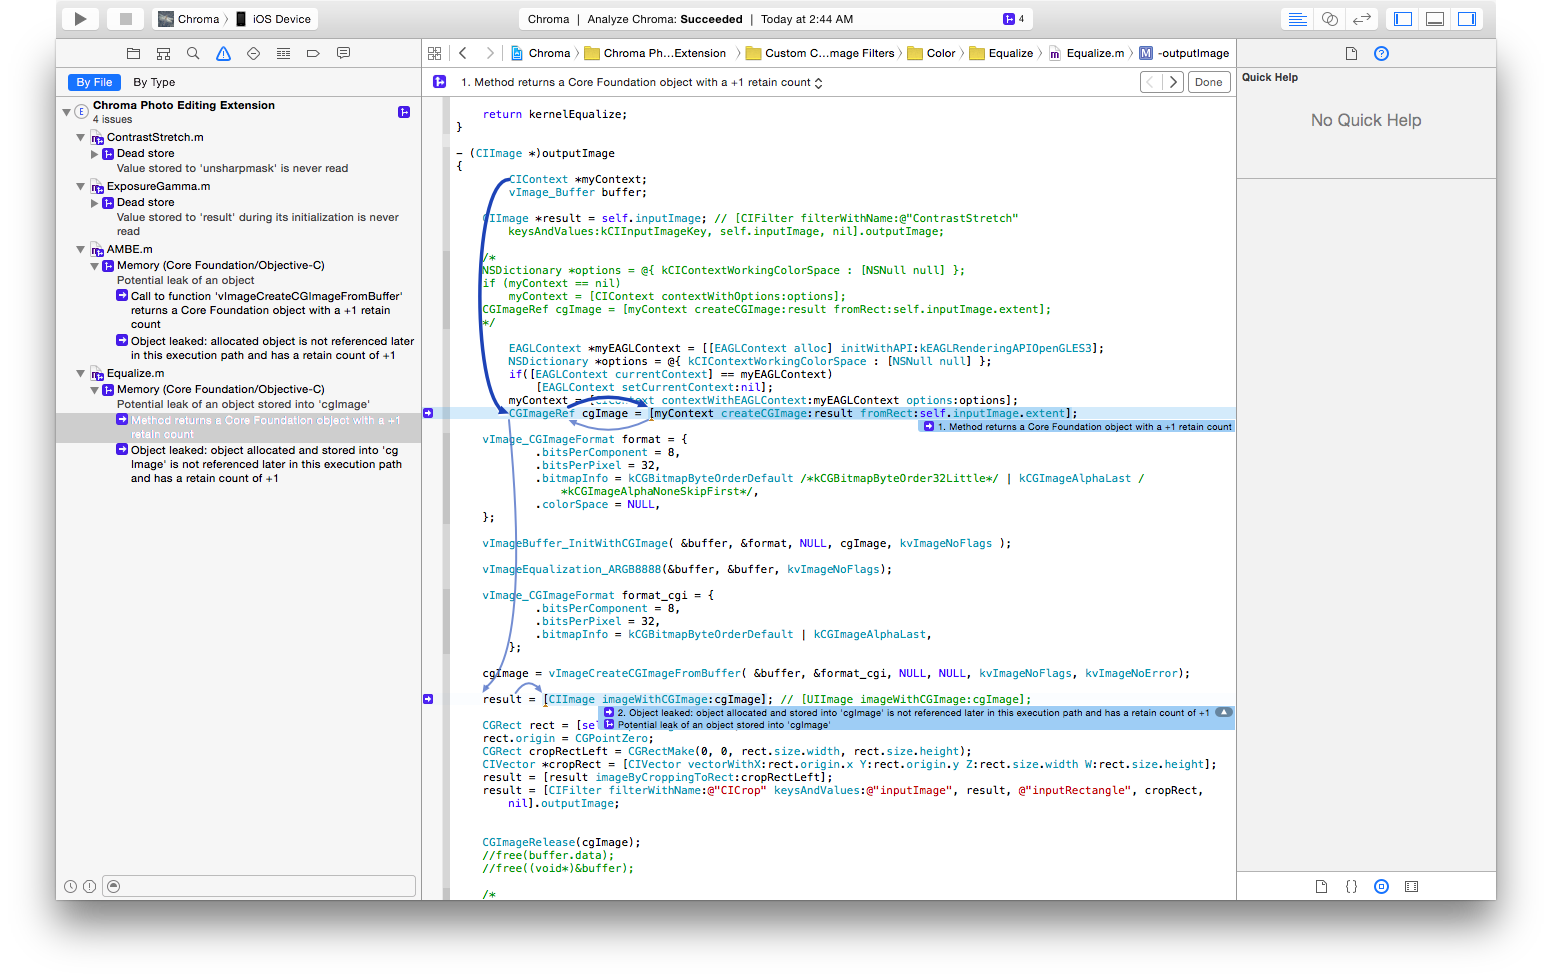Viewport: 1552px width, 980px height.
Task: Open Chroma Ph...Extension jump bar folder
Action: tap(655, 53)
